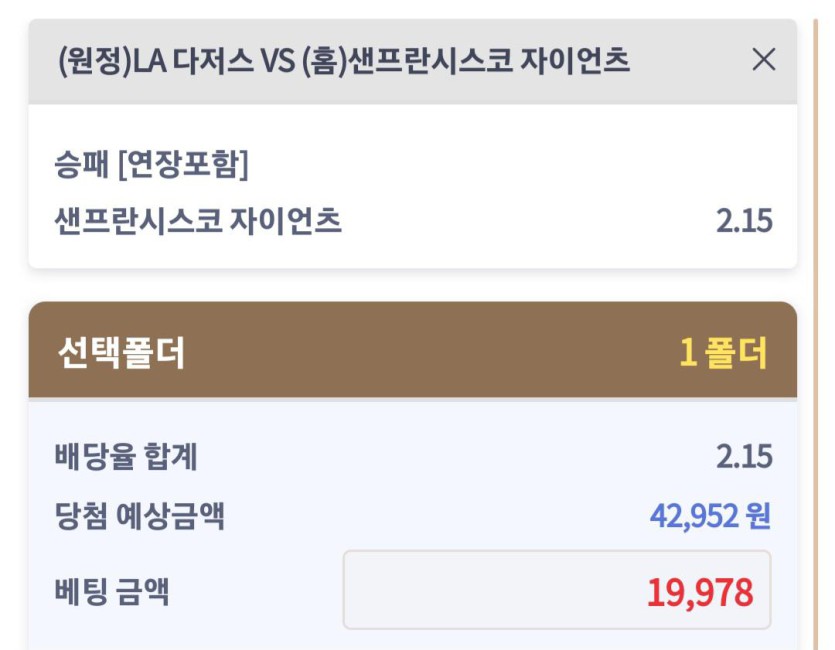This screenshot has width=835, height=650.
Task: Click the 당첨 예상금액 label
Action: (140, 515)
